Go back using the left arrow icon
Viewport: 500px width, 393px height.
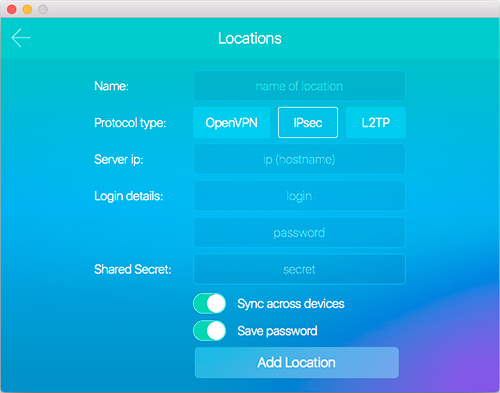coord(21,38)
